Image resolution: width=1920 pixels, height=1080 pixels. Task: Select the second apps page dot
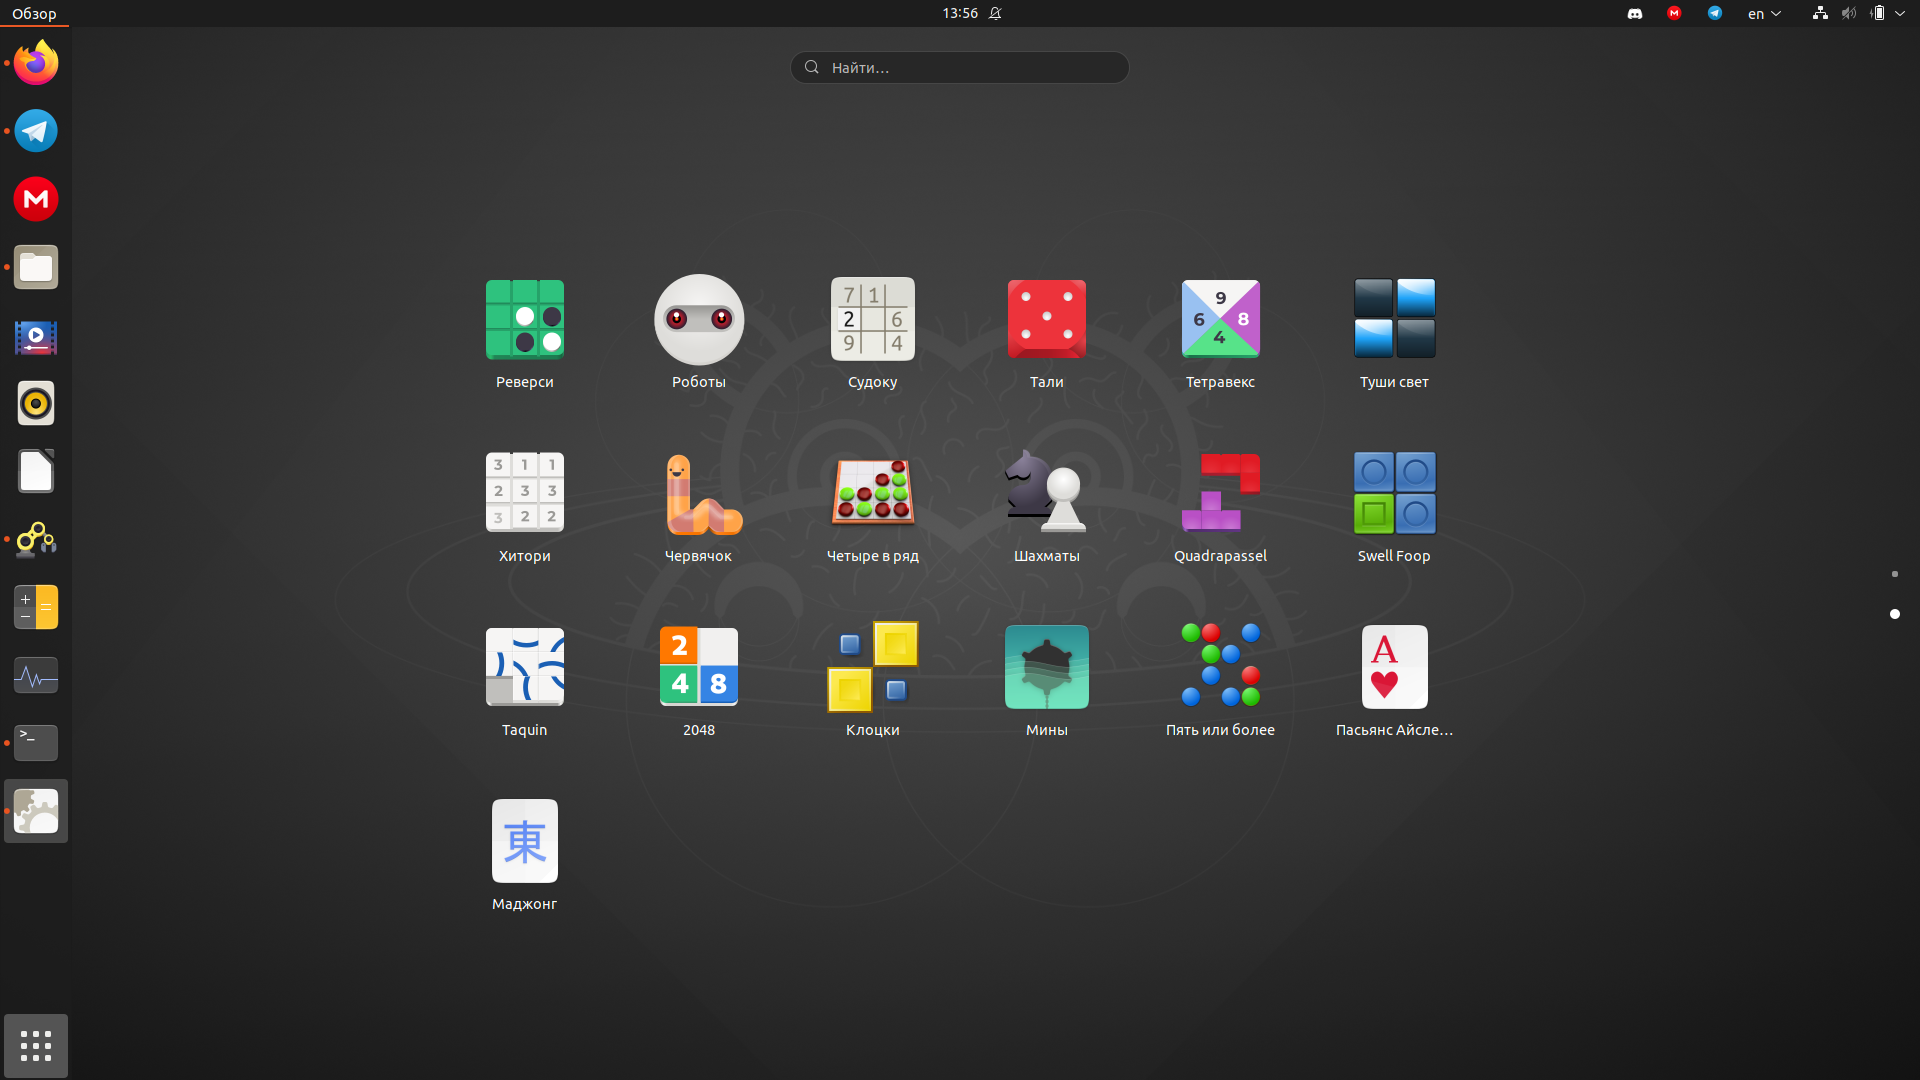pyautogui.click(x=1894, y=614)
